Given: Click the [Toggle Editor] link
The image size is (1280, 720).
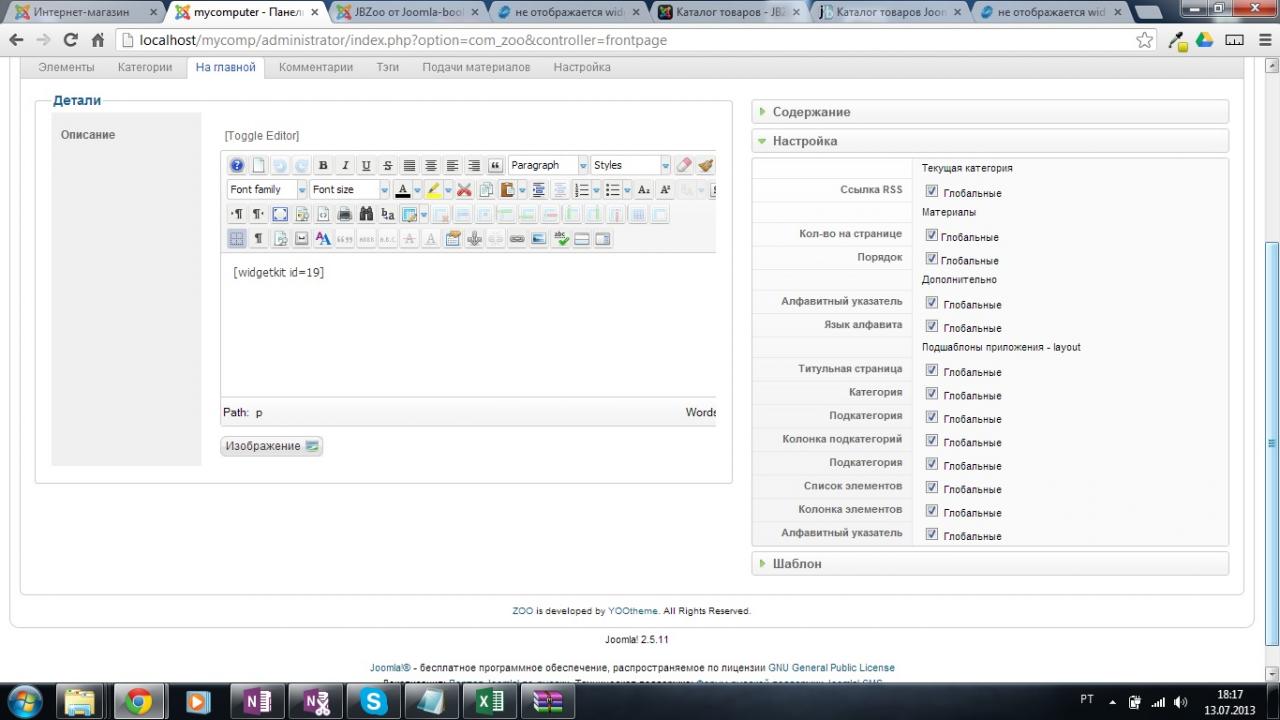Looking at the screenshot, I should coord(262,136).
